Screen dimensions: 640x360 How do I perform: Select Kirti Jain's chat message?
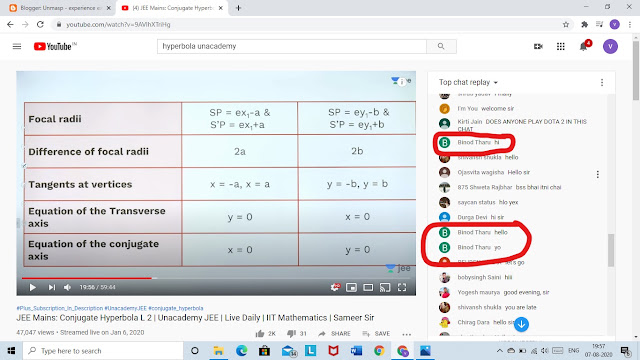click(x=522, y=125)
